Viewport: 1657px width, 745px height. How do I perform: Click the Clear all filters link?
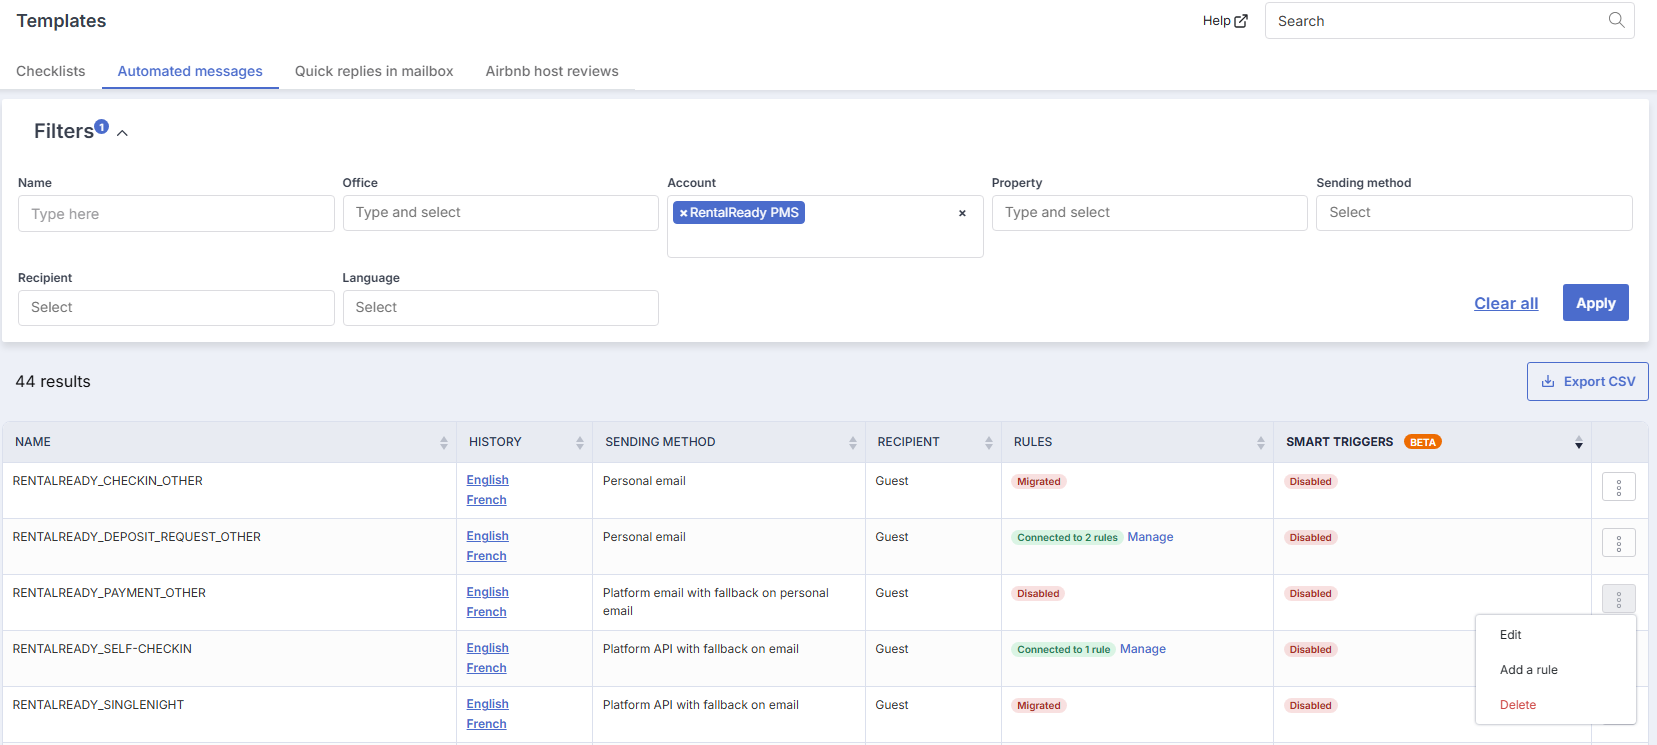tap(1506, 303)
